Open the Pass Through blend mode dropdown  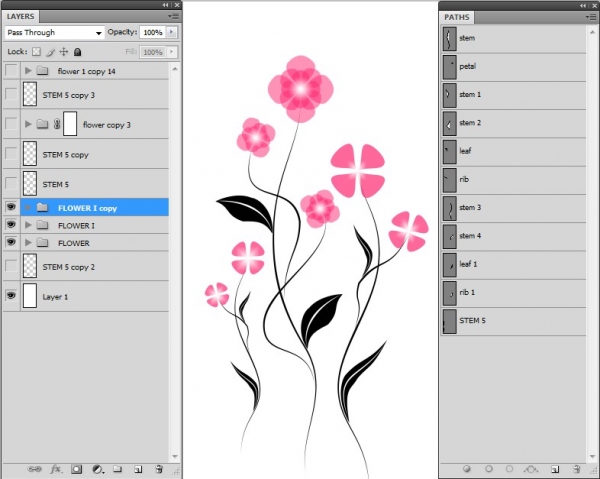(x=55, y=33)
